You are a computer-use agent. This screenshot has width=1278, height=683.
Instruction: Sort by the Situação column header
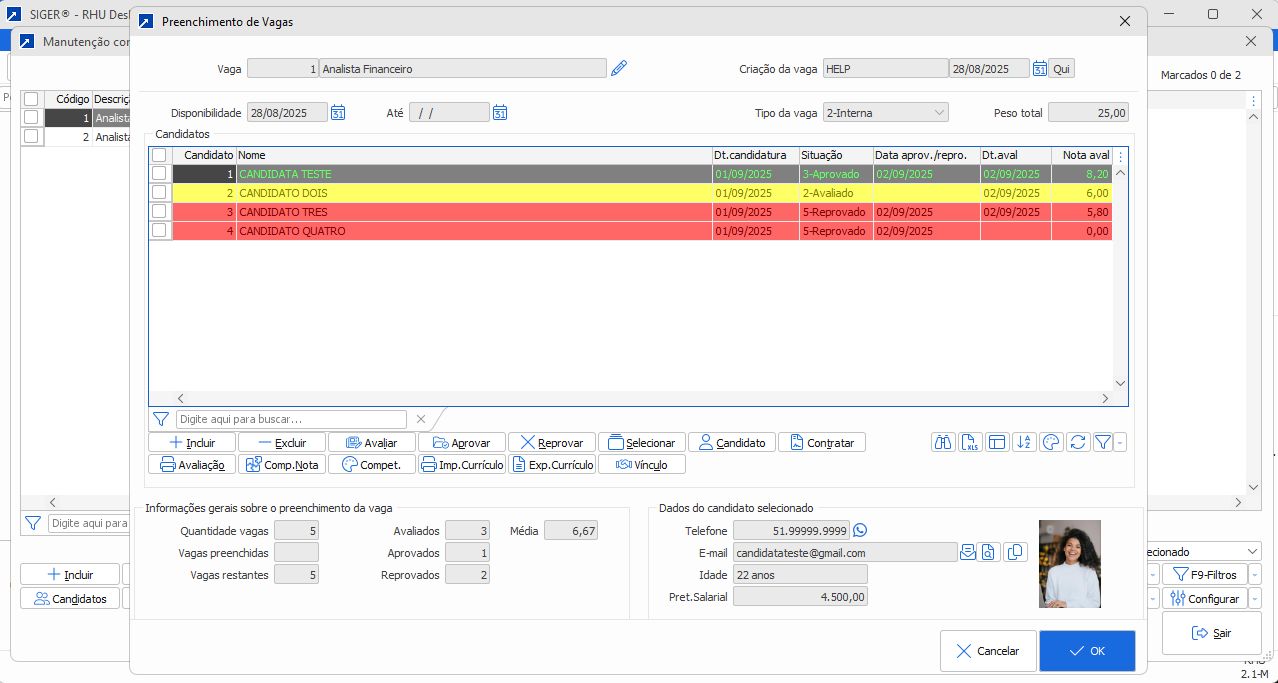(x=835, y=155)
